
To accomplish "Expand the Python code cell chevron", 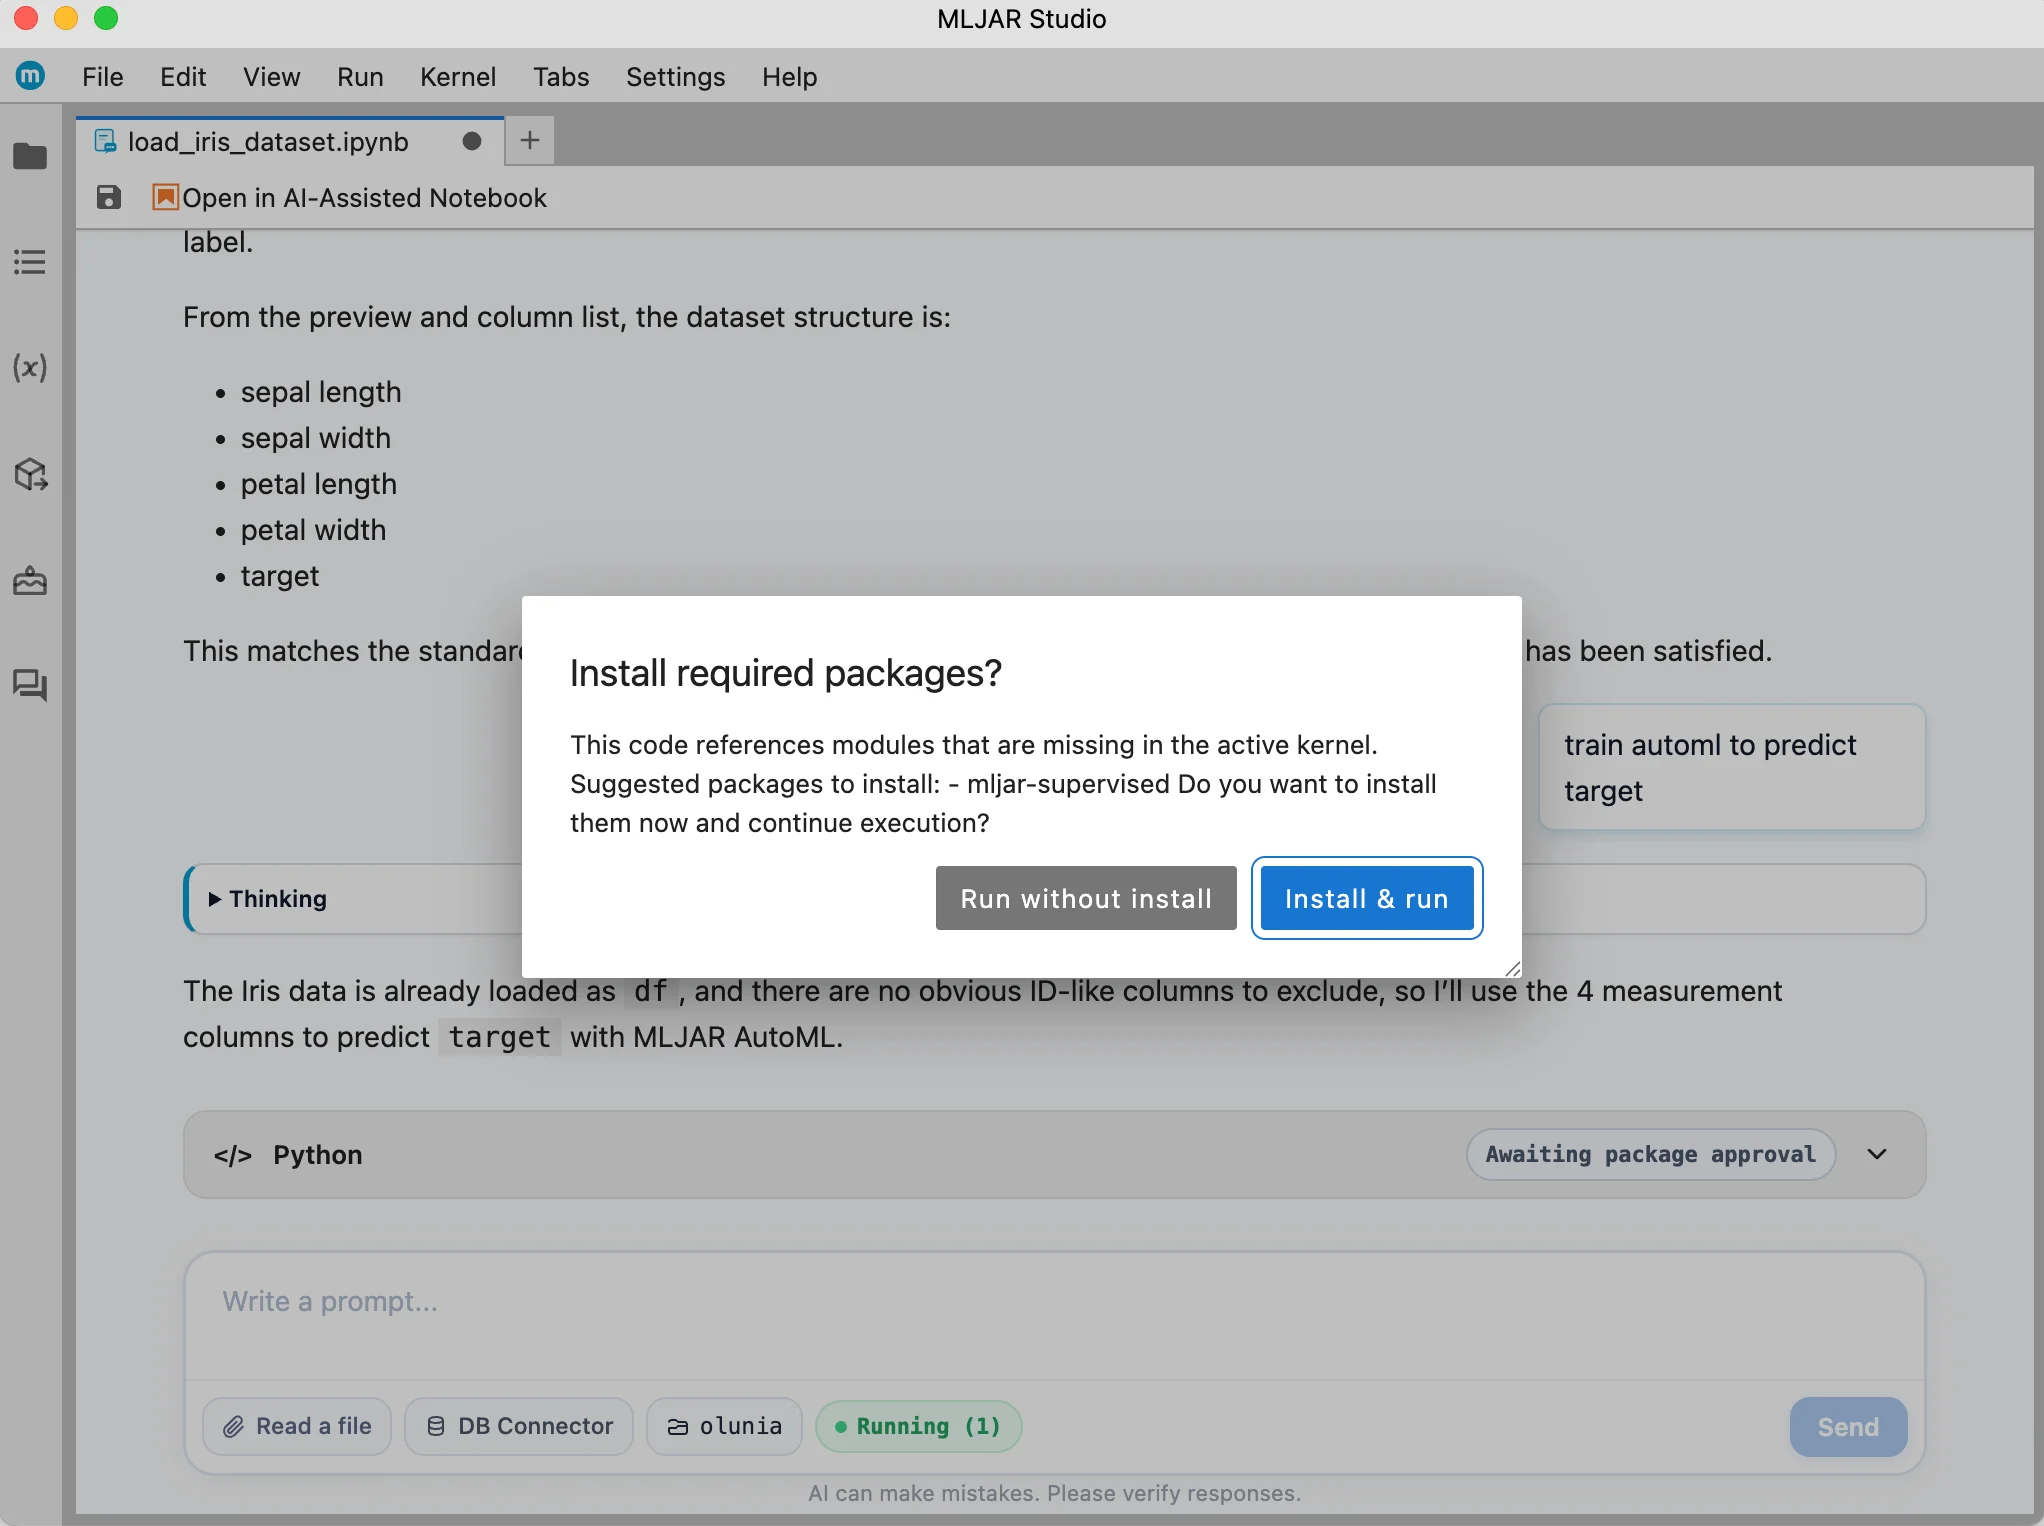I will (x=1877, y=1154).
